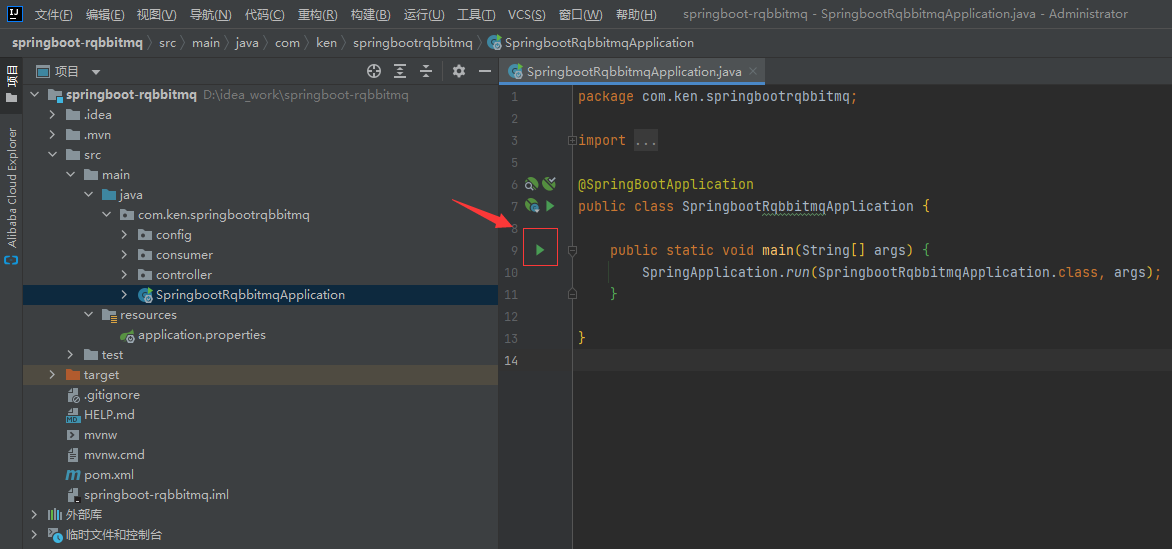This screenshot has width=1172, height=549.
Task: Expand the .idea folder
Action: click(52, 115)
